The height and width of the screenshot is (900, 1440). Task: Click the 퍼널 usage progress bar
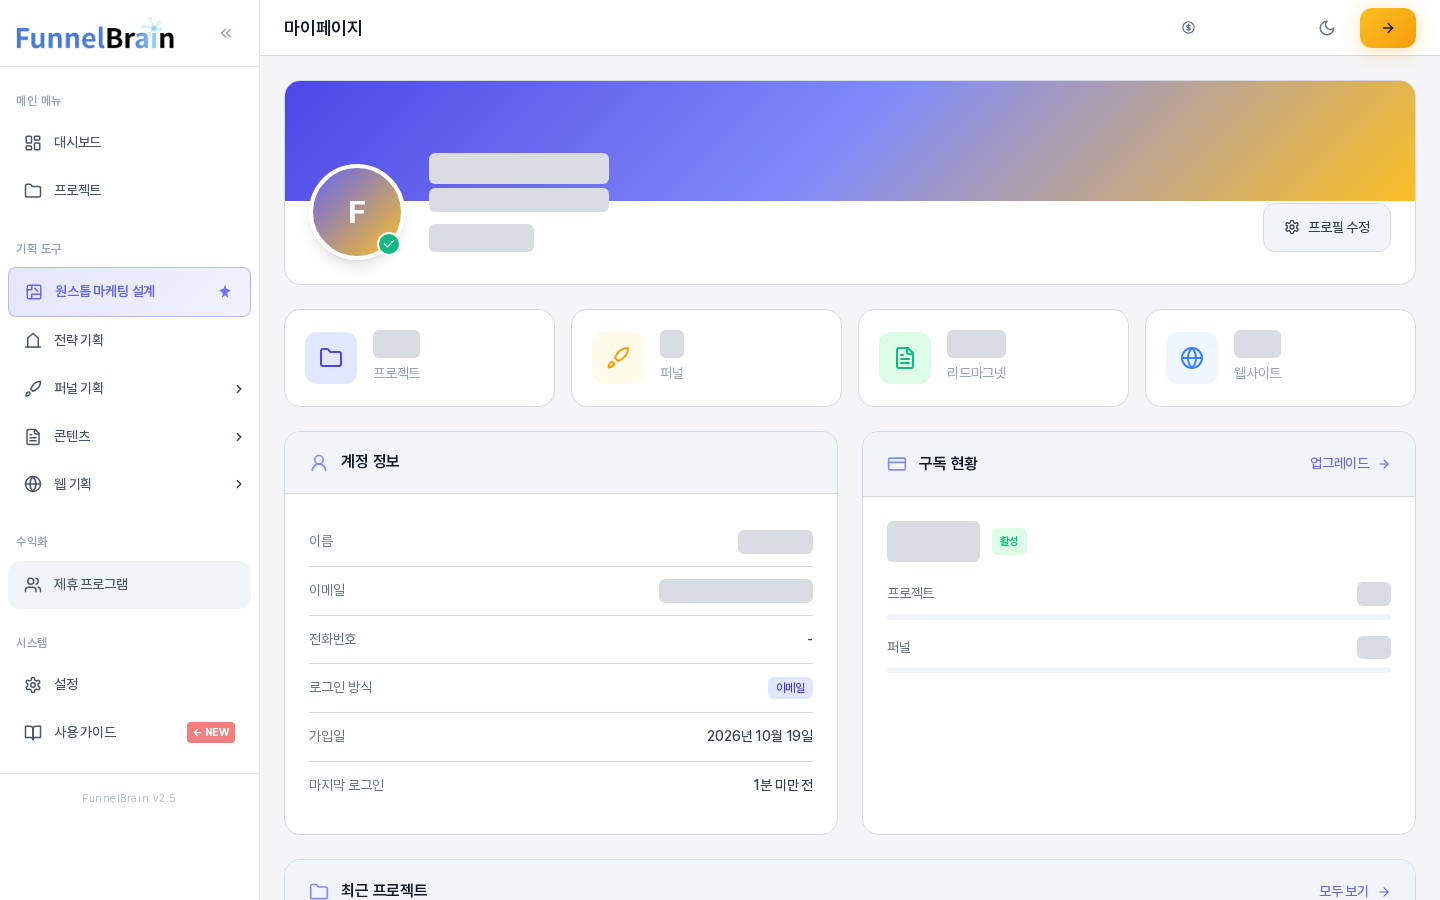tap(1139, 670)
